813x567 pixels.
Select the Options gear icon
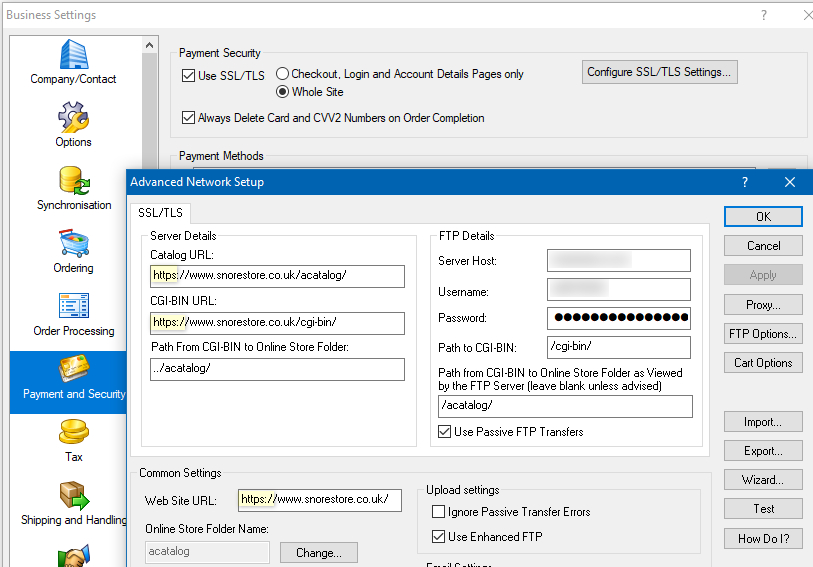(73, 118)
